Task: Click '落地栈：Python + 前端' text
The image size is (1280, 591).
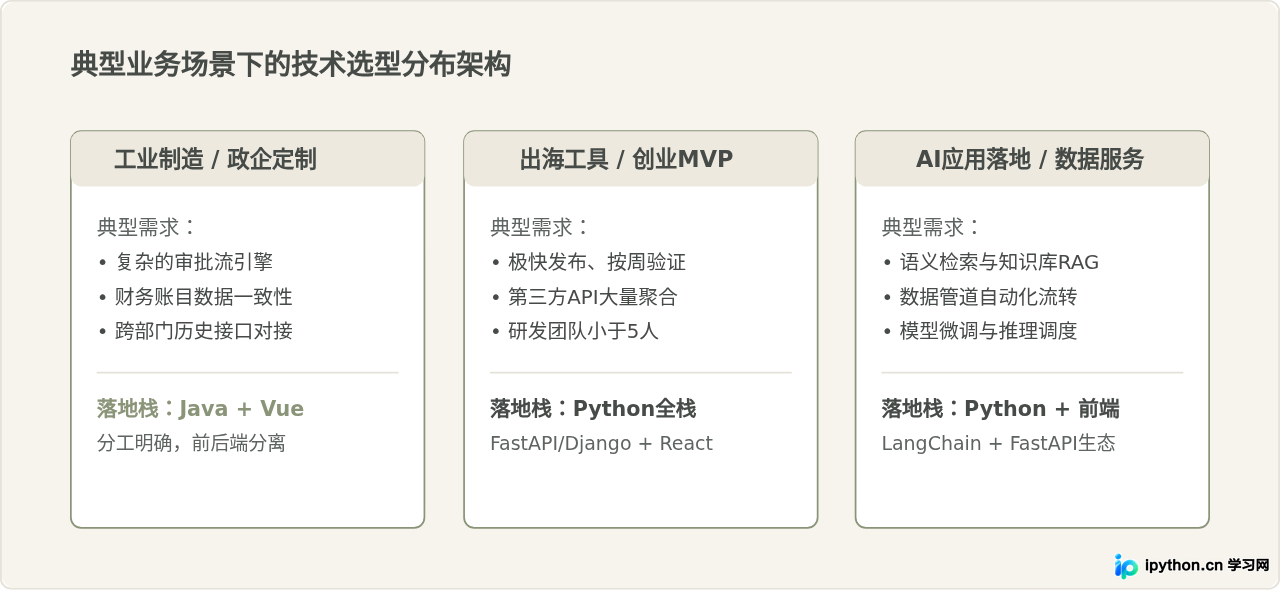Action: point(1000,408)
